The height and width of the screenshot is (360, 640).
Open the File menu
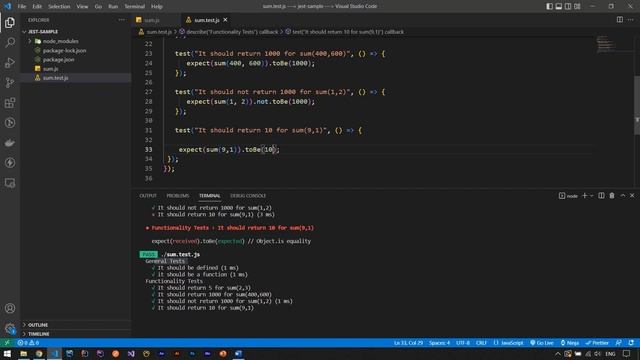click(x=22, y=6)
